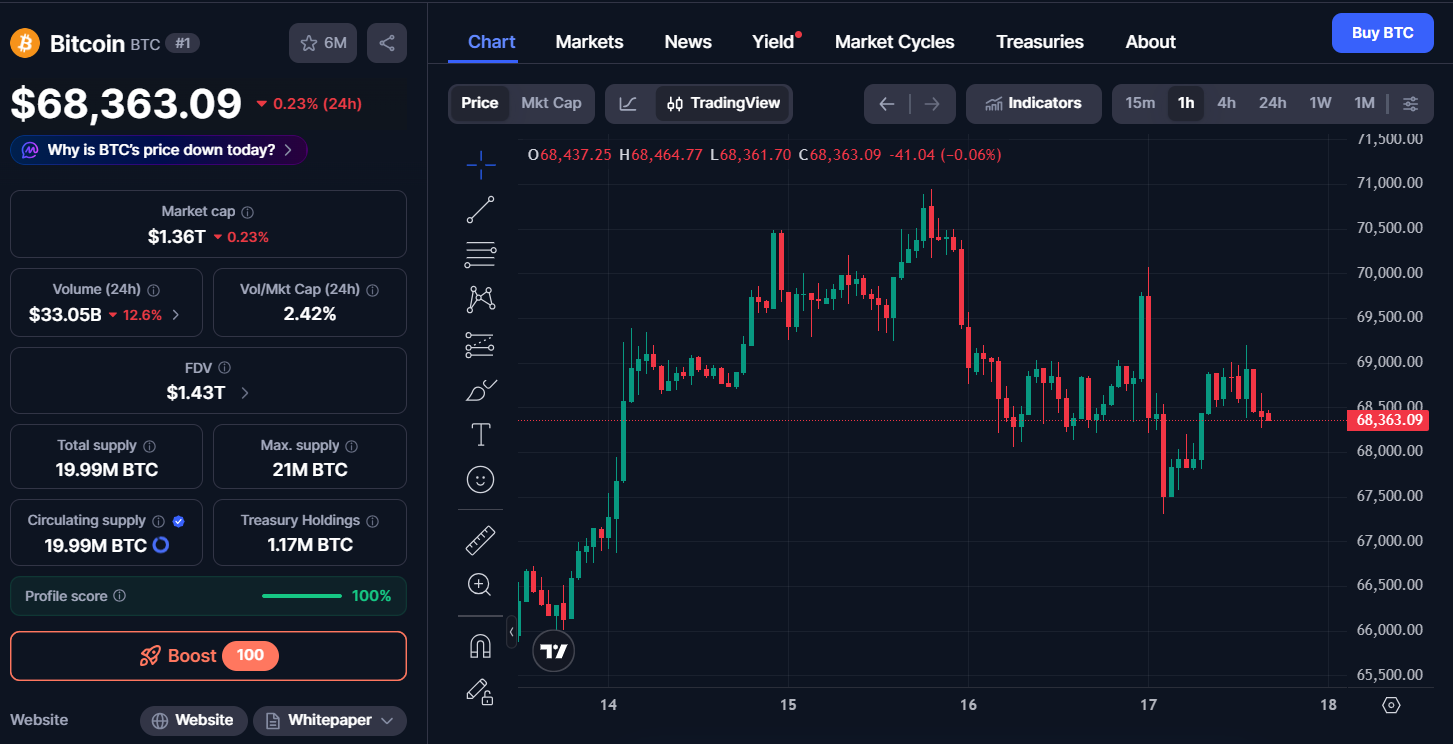1453x744 pixels.
Task: Click the verified checkmark on circulating supply
Action: [178, 521]
